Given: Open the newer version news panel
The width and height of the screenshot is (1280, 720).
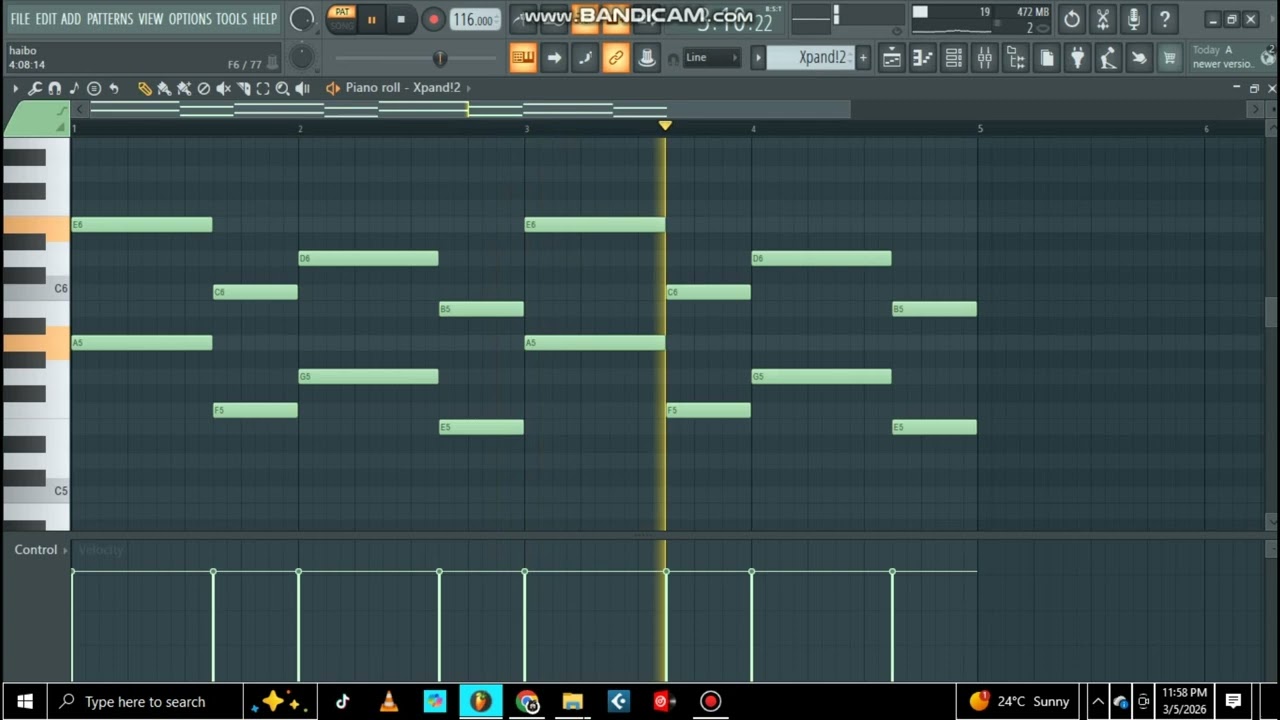Looking at the screenshot, I should (1231, 57).
